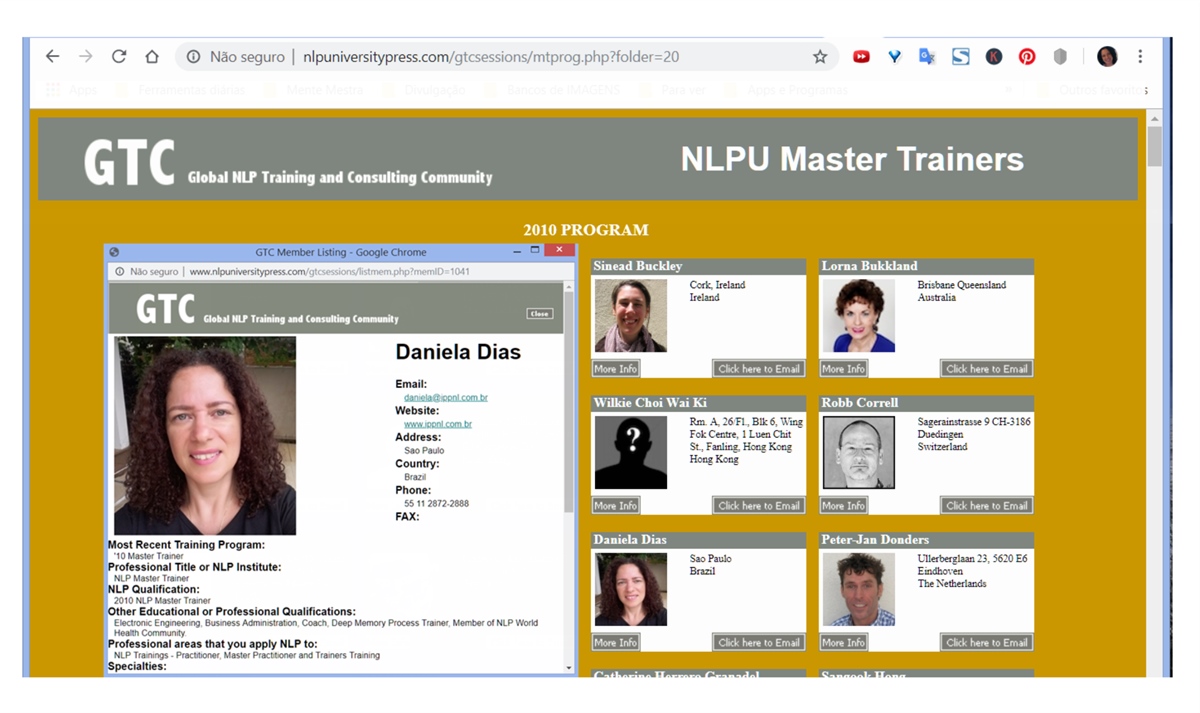Open More Info on Daniela Dias card
The image size is (1200, 713).
[x=615, y=643]
